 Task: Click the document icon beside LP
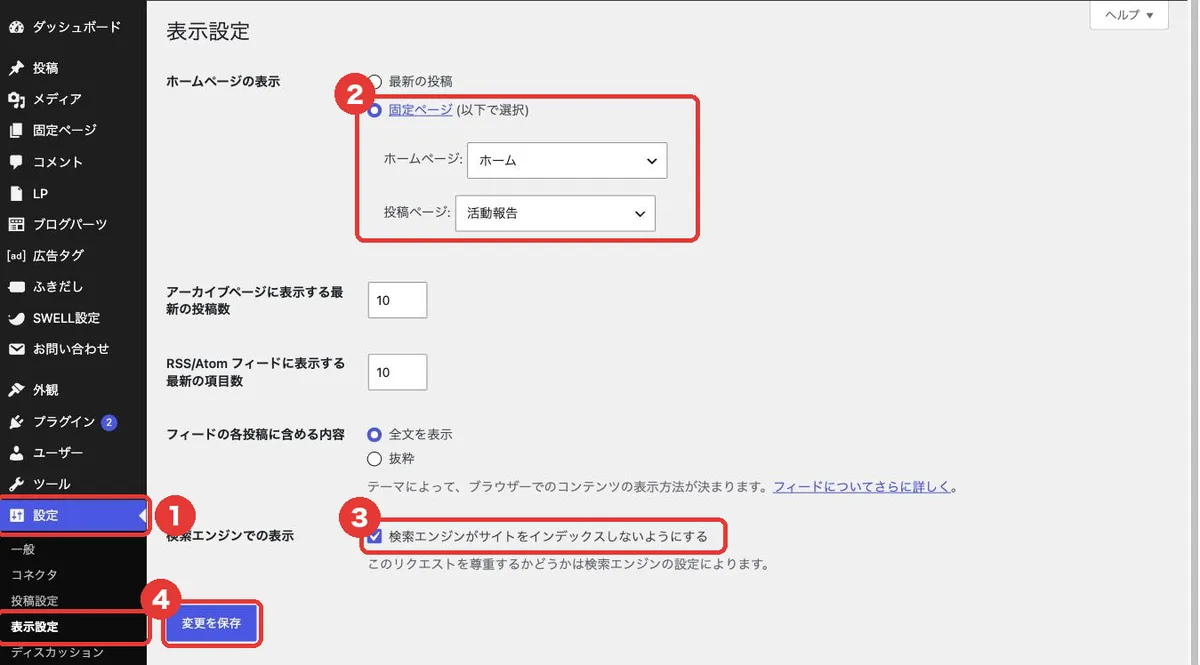point(16,193)
